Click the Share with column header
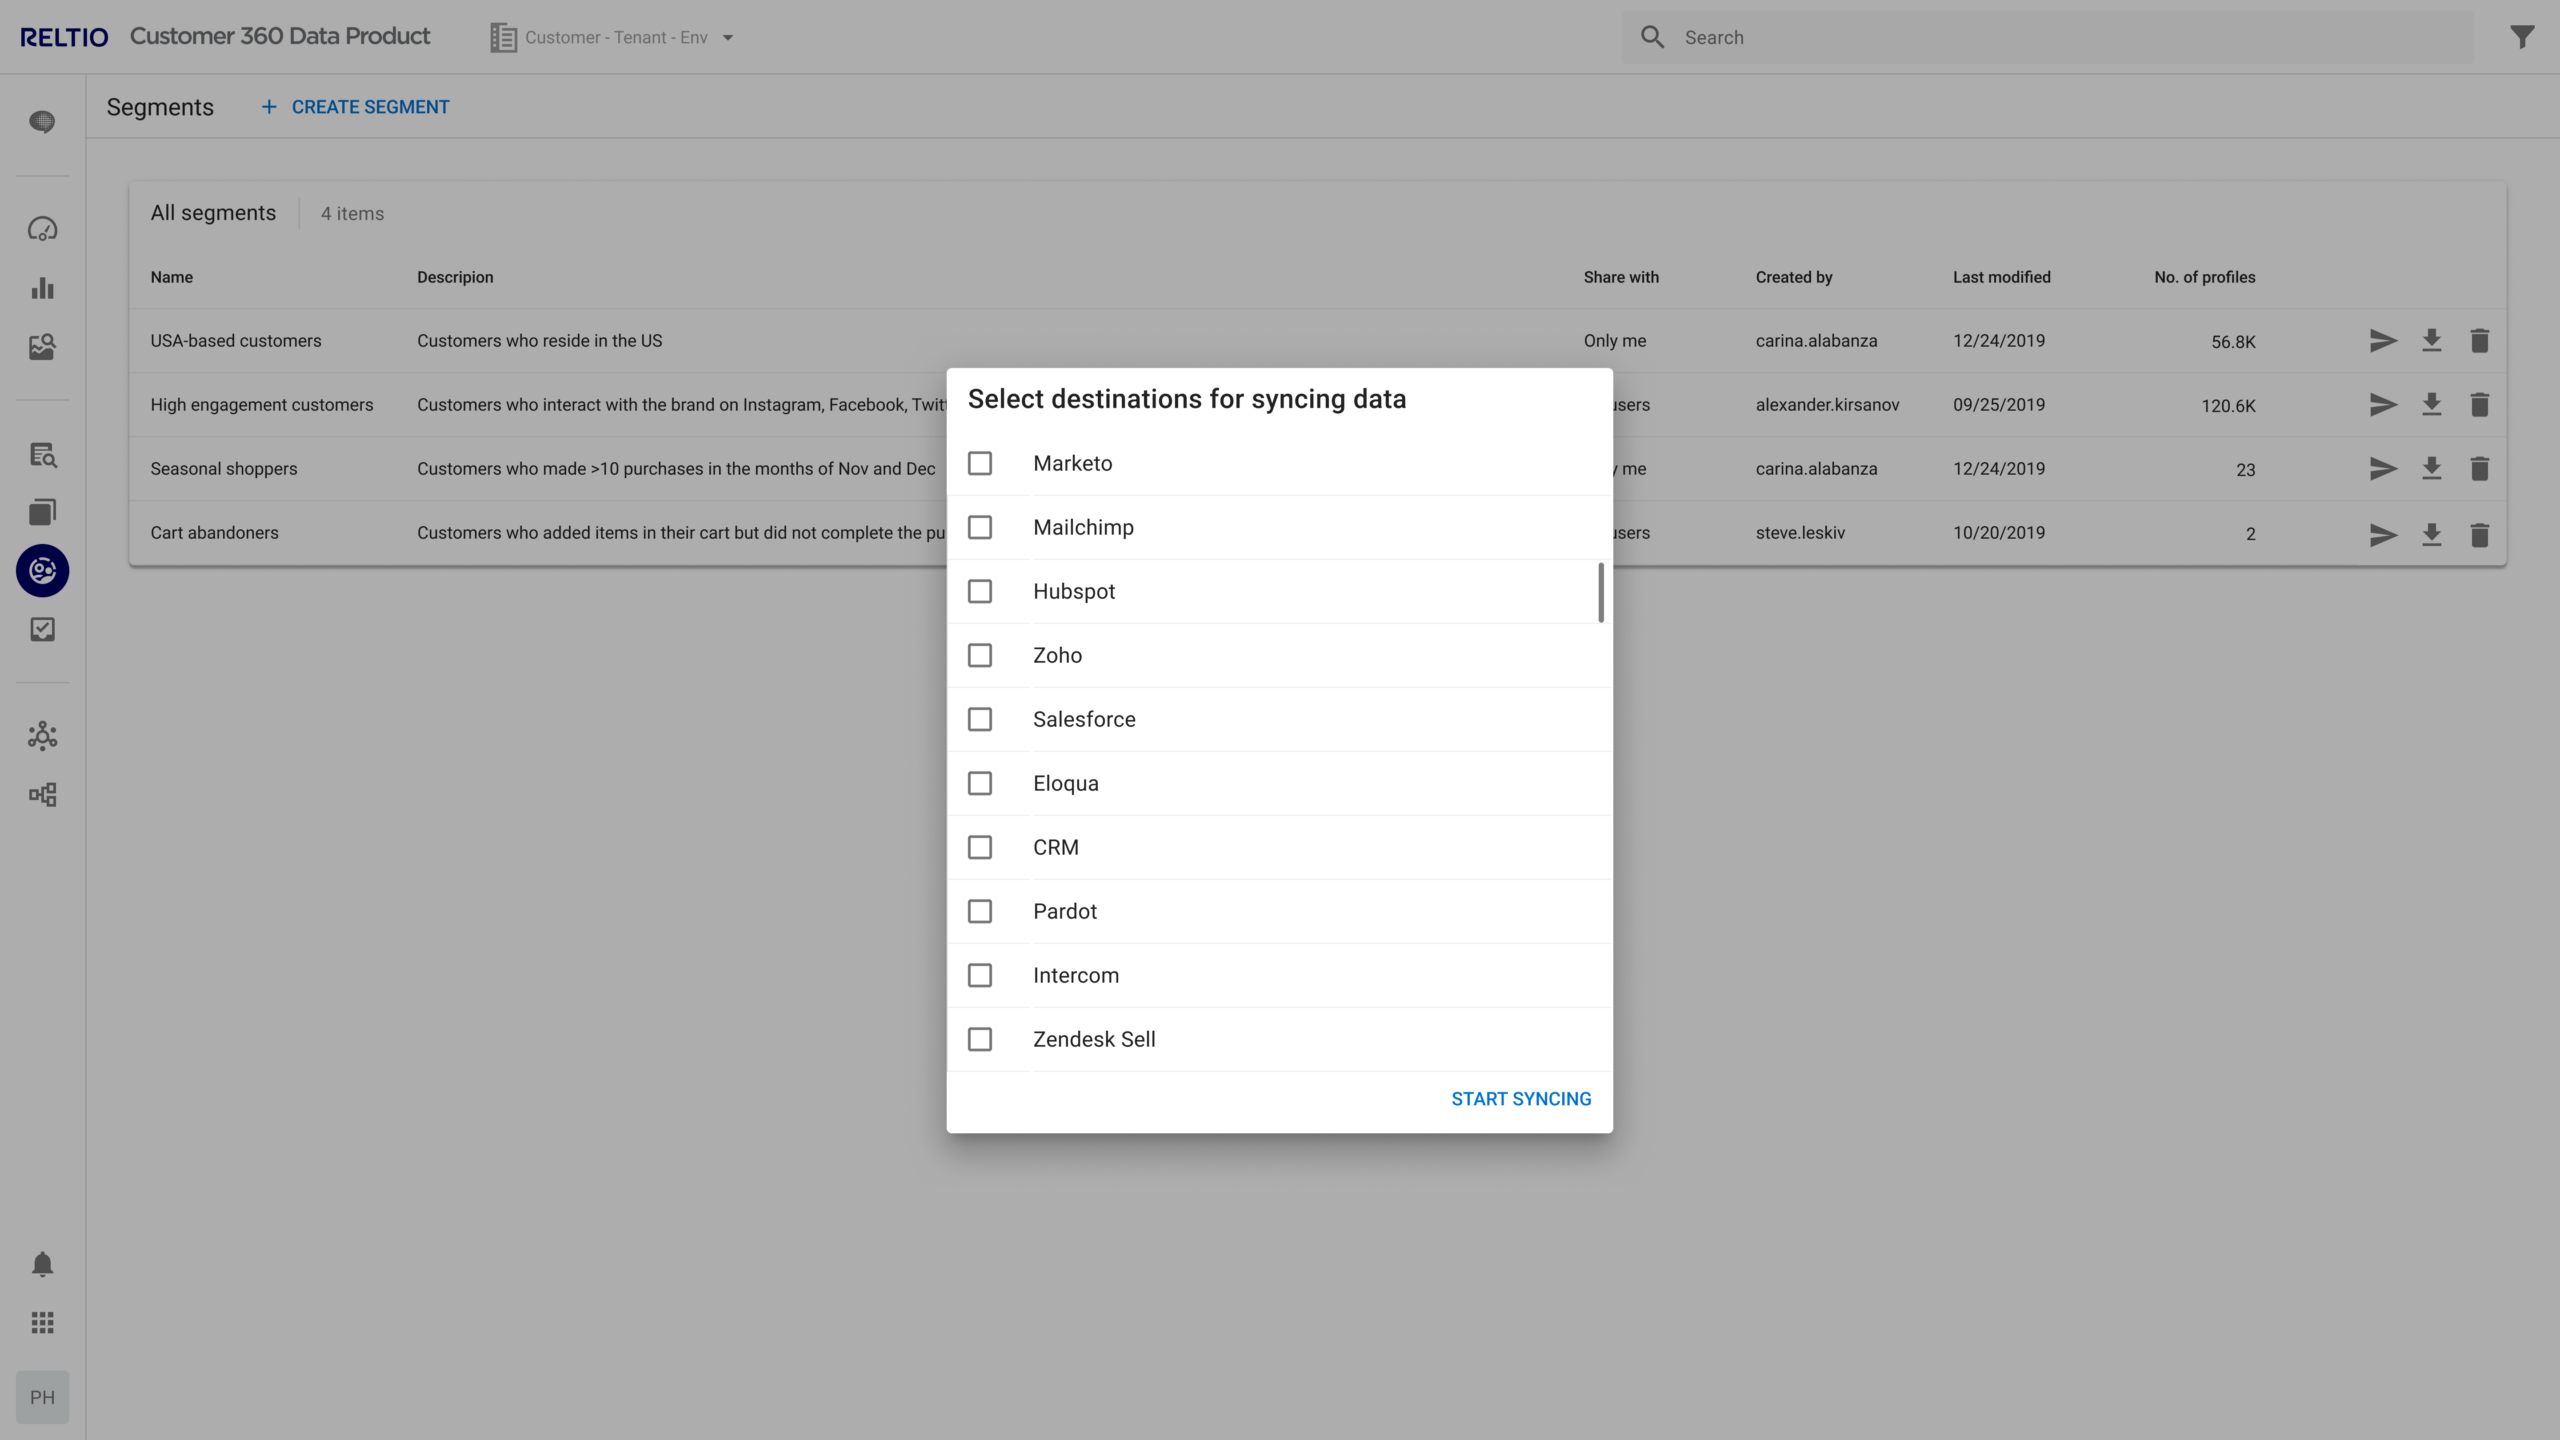Image resolution: width=2560 pixels, height=1440 pixels. pos(1621,277)
